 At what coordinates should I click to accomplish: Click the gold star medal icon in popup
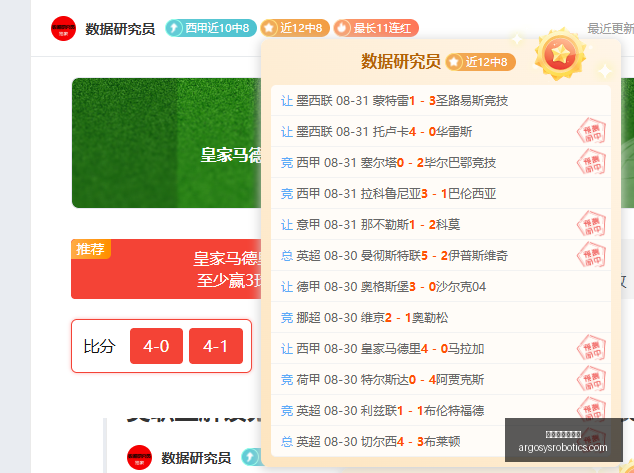tap(560, 54)
